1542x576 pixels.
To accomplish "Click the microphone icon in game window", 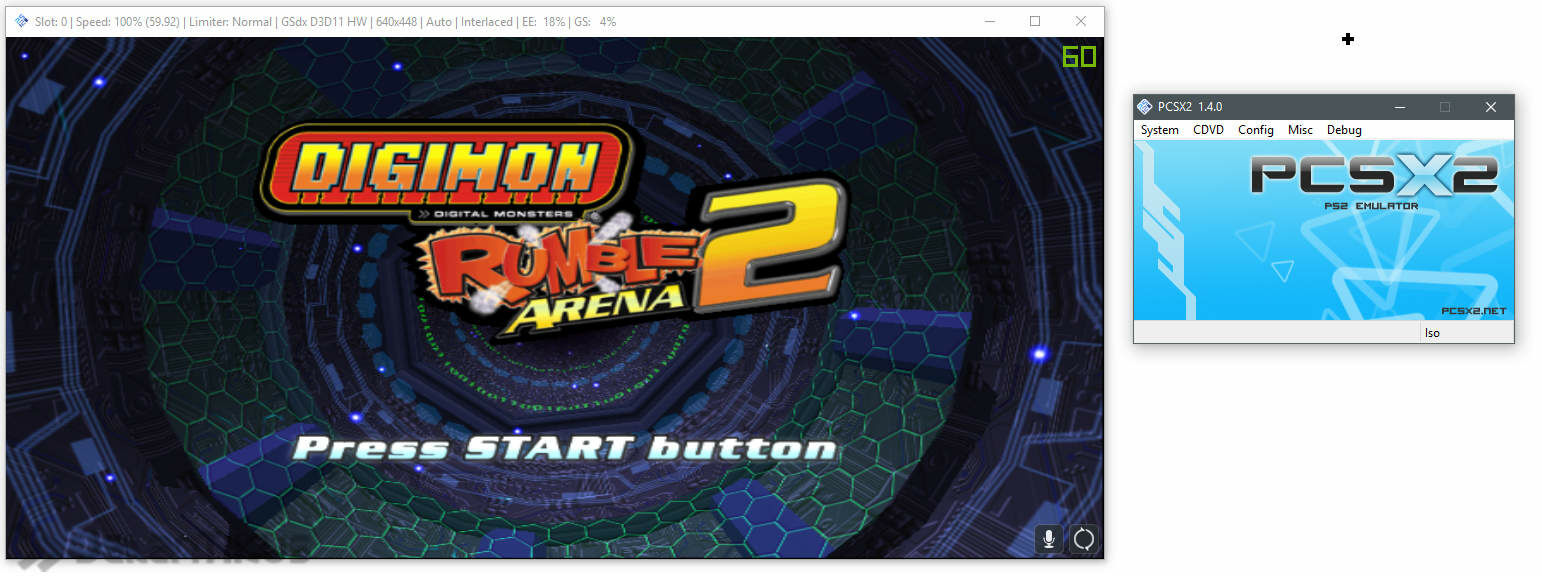I will tap(1048, 539).
